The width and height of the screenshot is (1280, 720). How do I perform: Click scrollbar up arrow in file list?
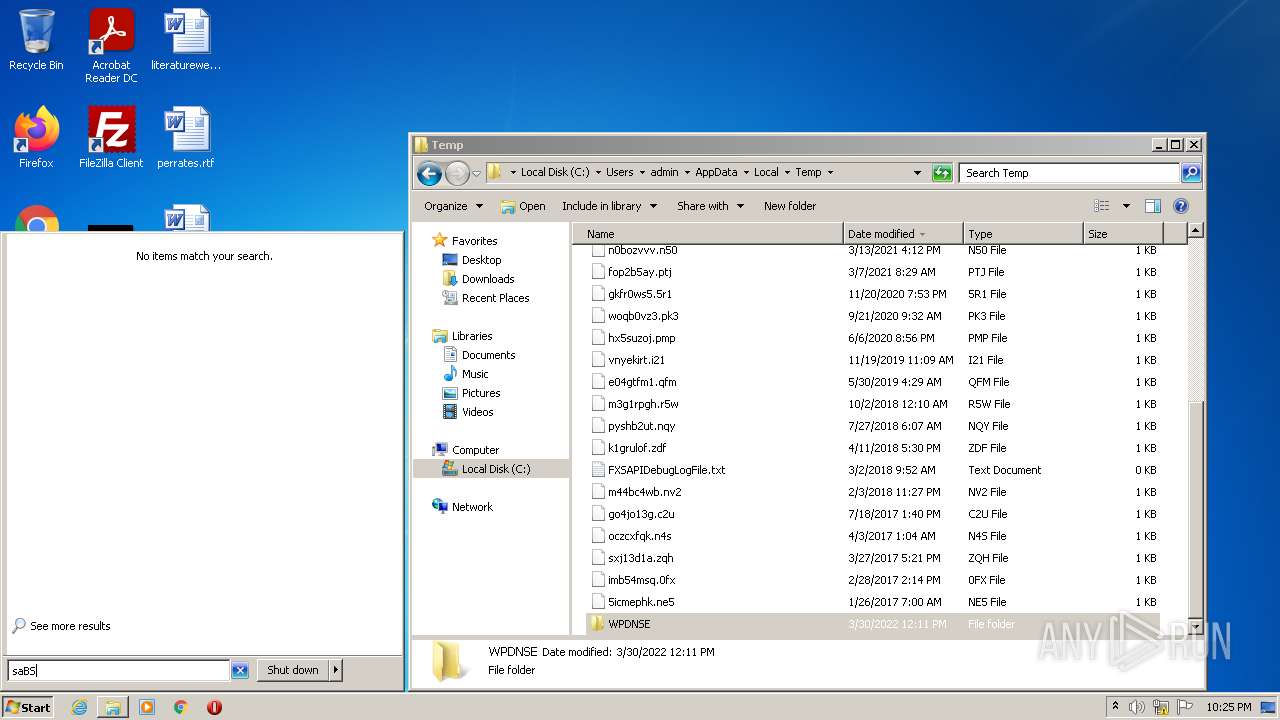coord(1194,231)
